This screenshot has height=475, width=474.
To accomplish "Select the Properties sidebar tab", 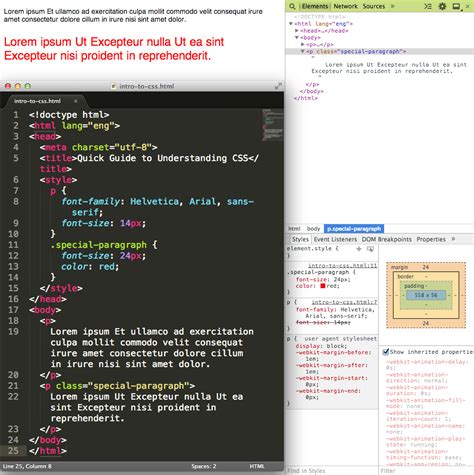I will (x=431, y=239).
